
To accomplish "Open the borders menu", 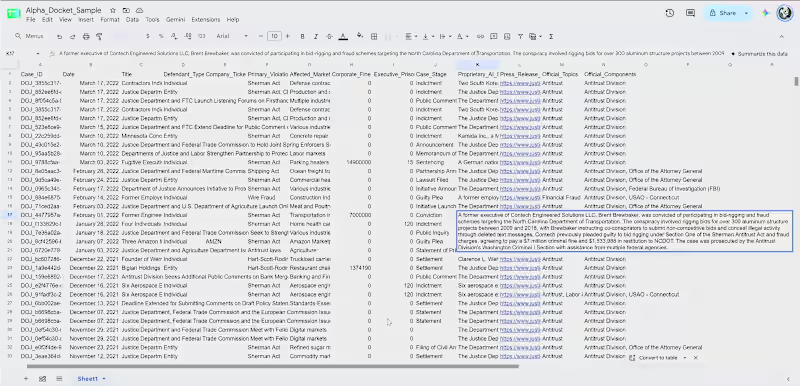I will [x=374, y=37].
